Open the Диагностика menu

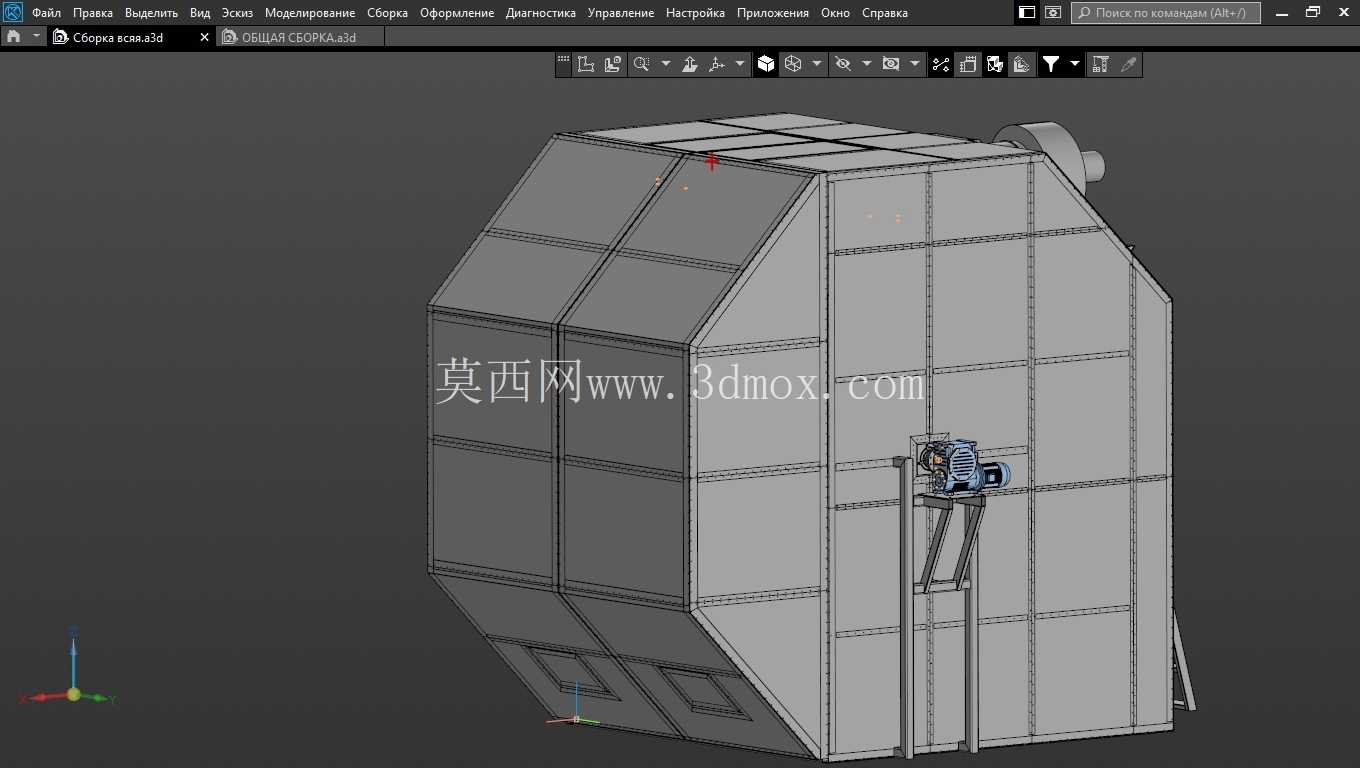tap(541, 13)
